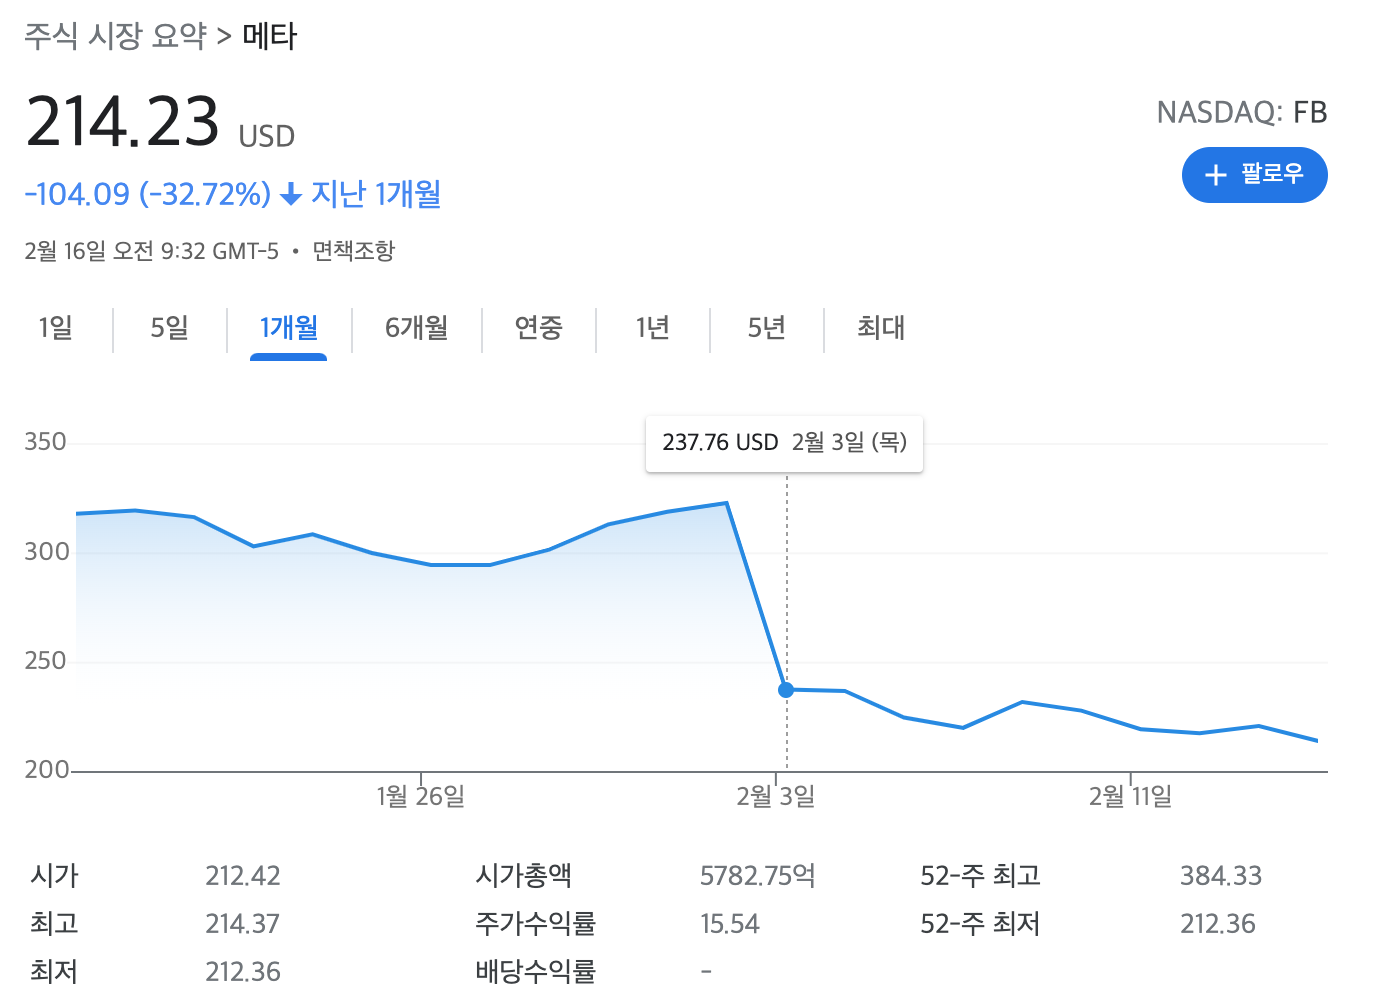Click the 팔로우 follow button

1254,175
